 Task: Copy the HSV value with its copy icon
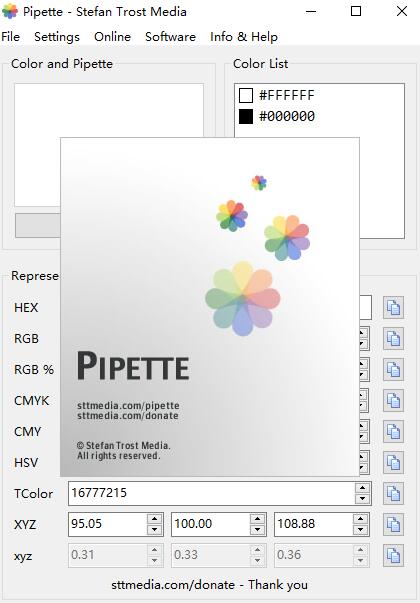(393, 463)
